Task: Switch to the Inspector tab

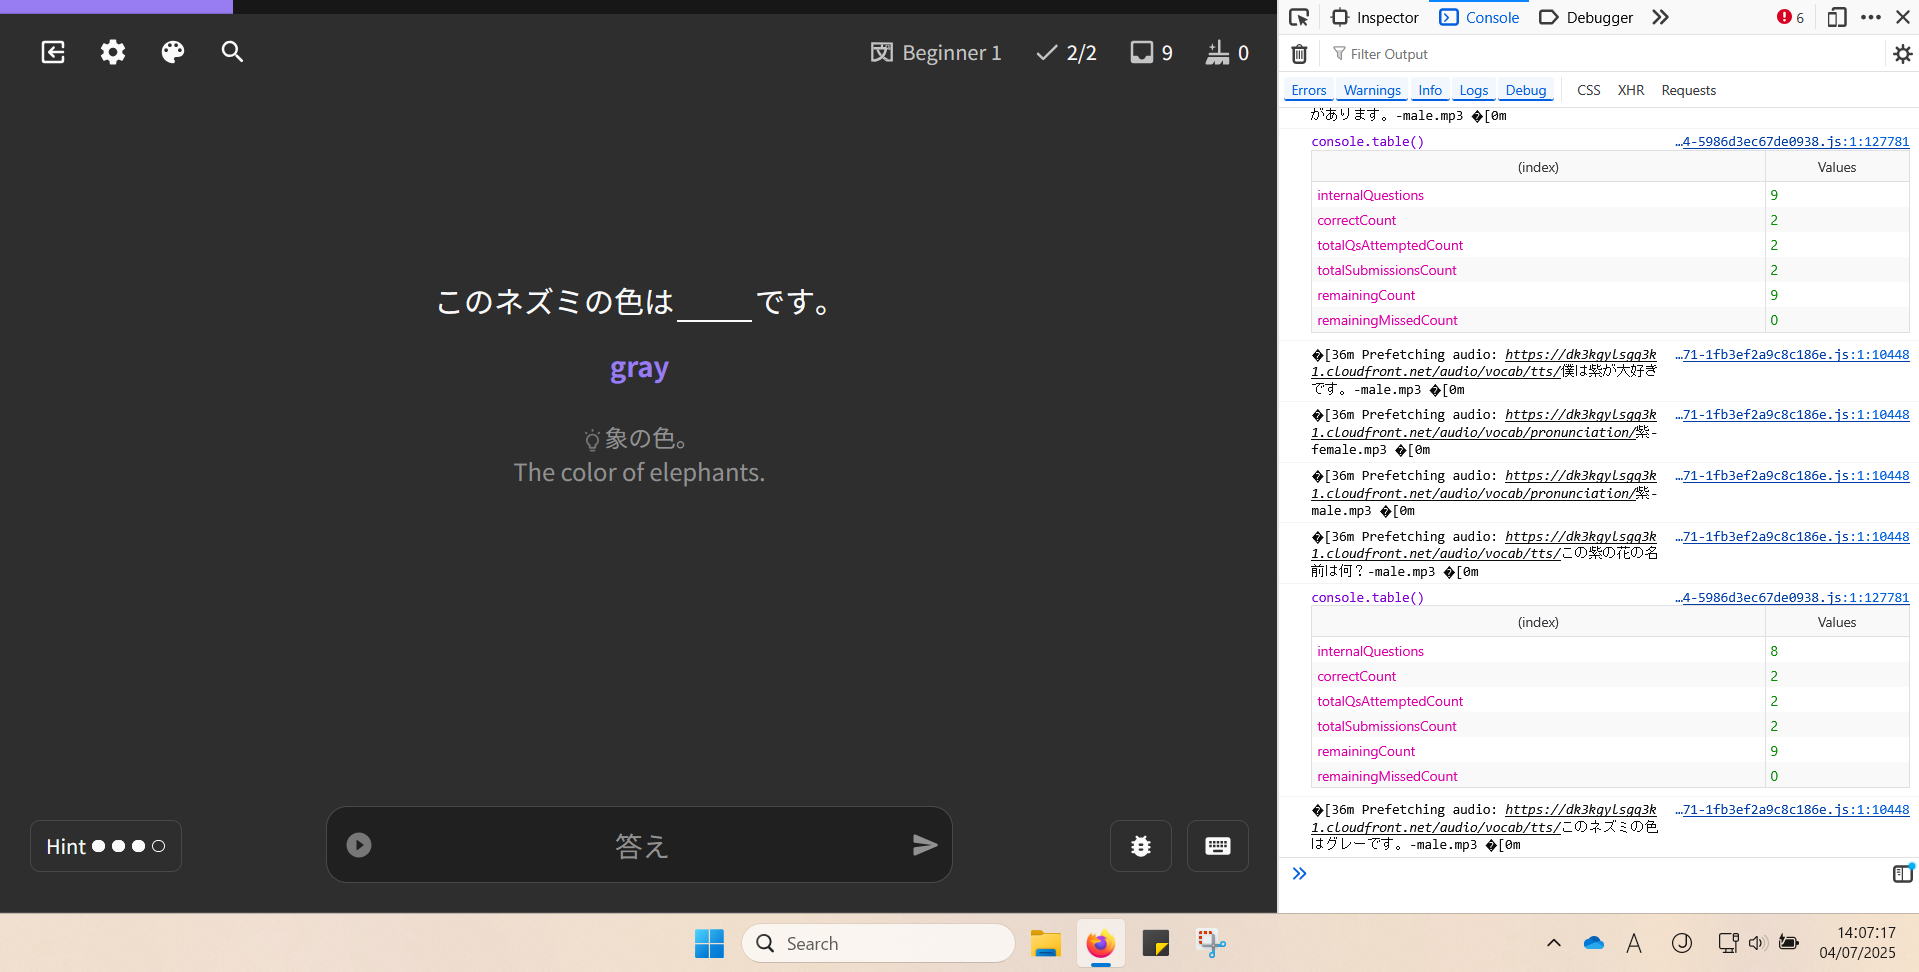Action: click(1375, 17)
